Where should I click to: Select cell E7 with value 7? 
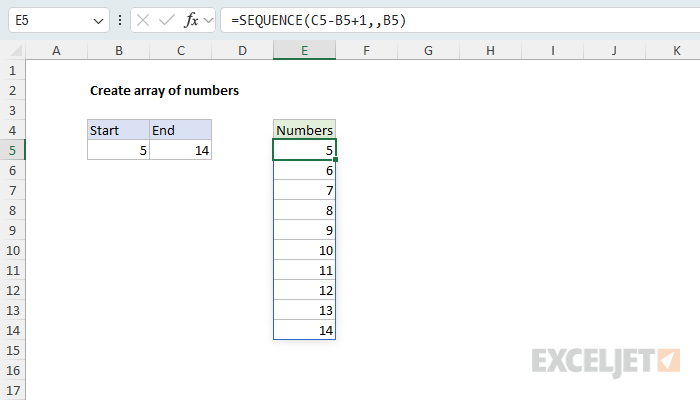(304, 191)
